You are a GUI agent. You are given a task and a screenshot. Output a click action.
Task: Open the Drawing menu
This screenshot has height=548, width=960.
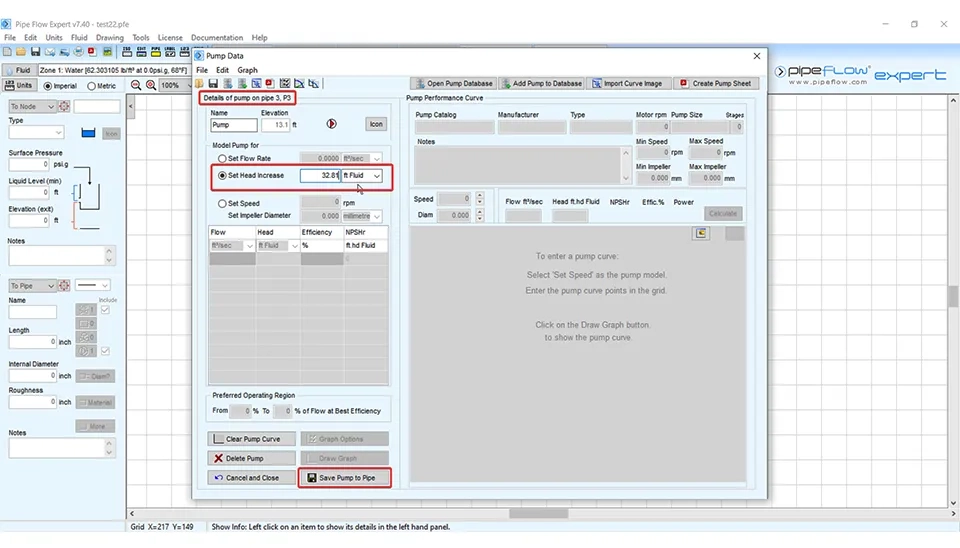[x=109, y=38]
